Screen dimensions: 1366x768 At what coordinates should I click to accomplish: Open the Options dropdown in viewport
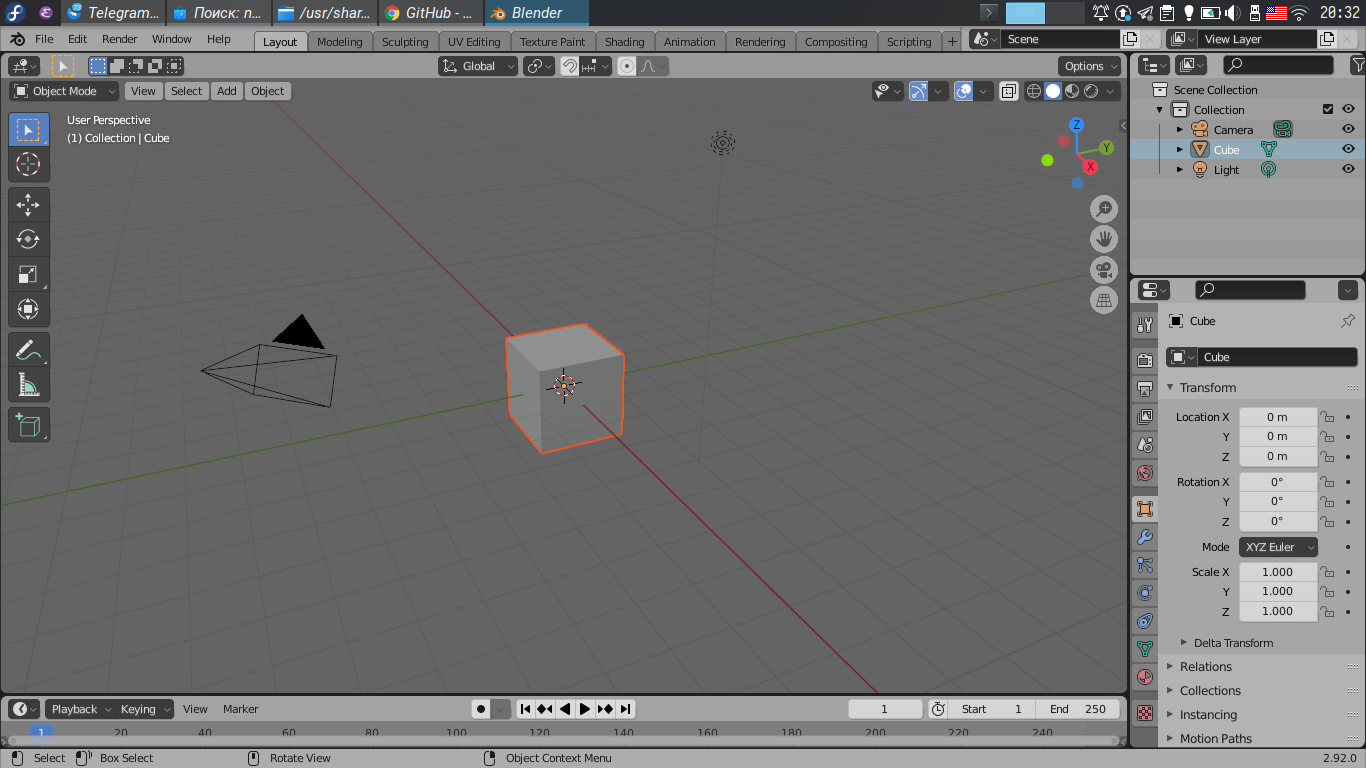pos(1091,66)
